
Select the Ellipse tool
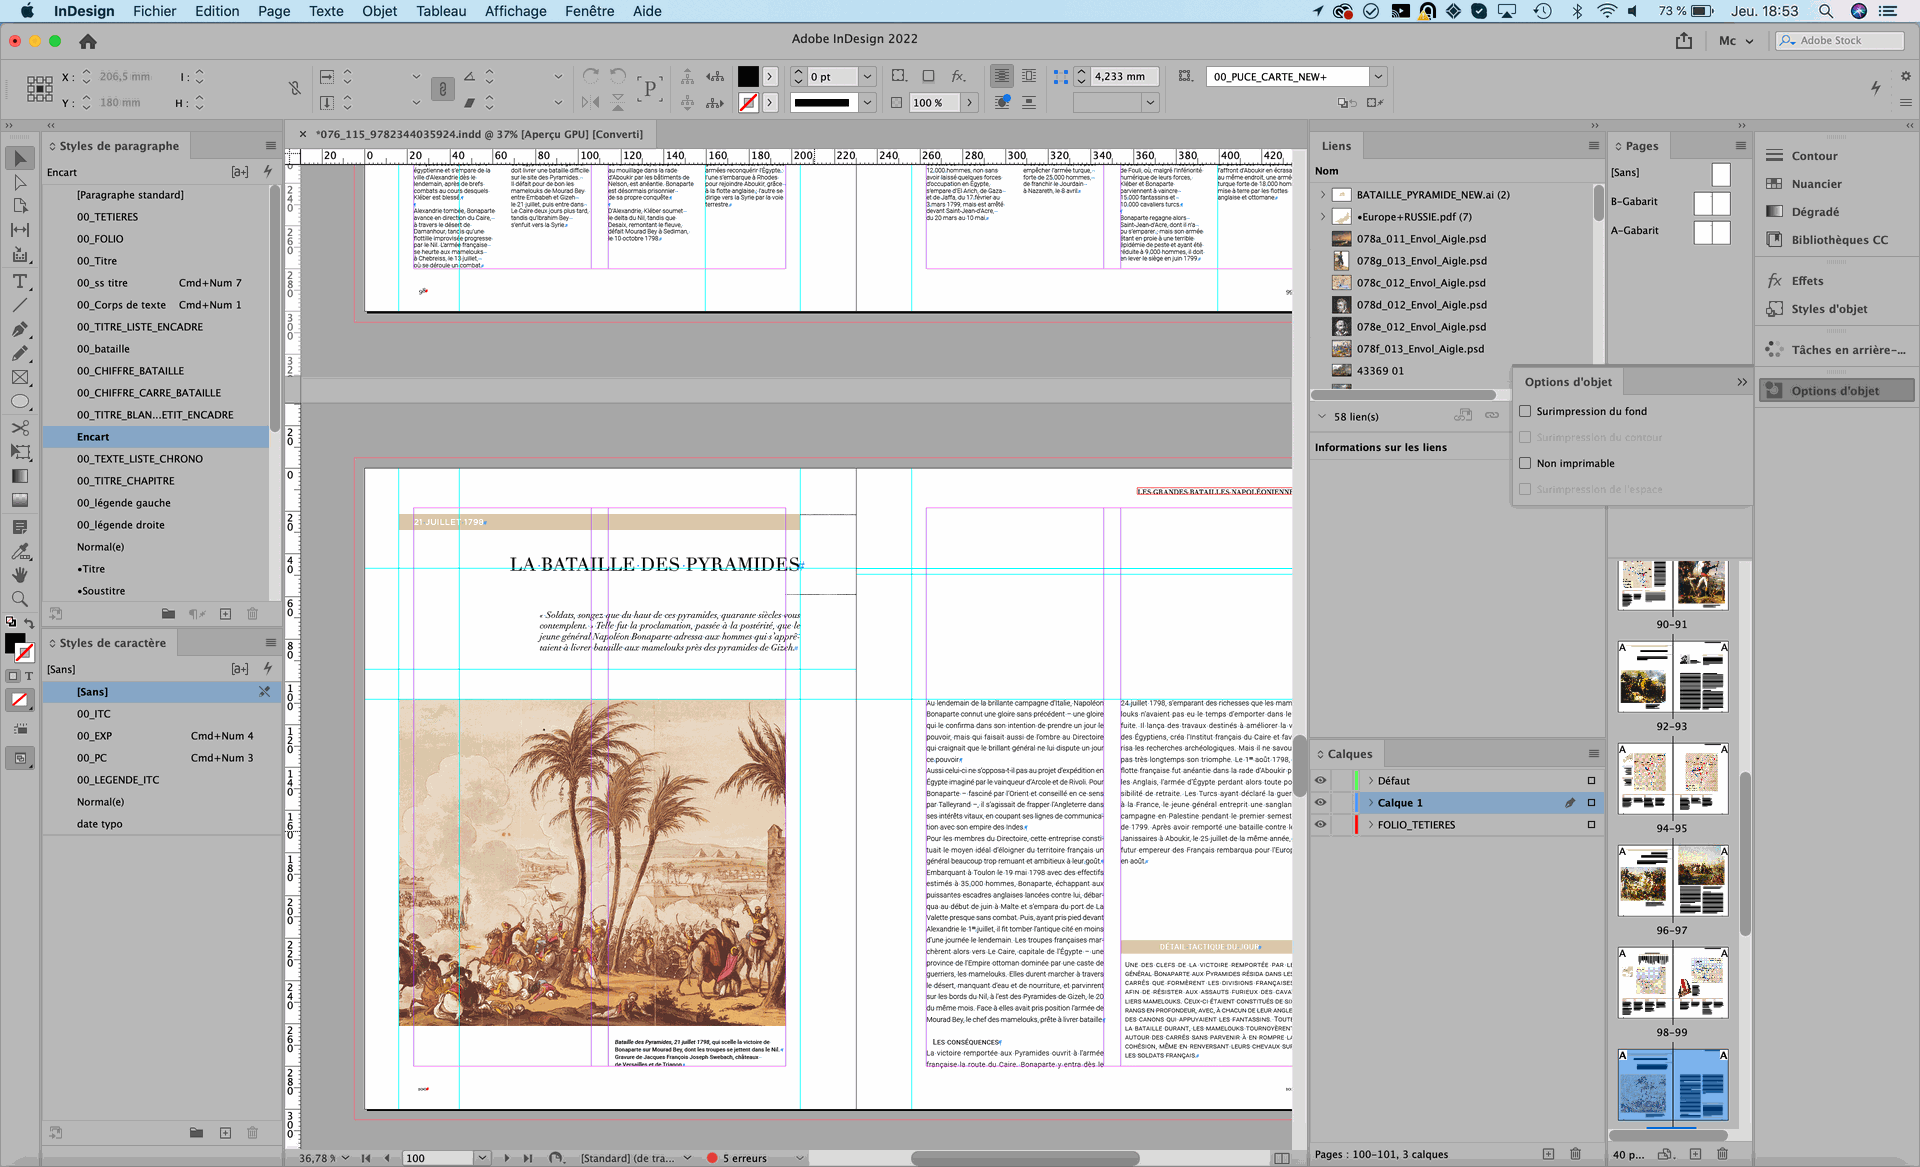pyautogui.click(x=20, y=401)
